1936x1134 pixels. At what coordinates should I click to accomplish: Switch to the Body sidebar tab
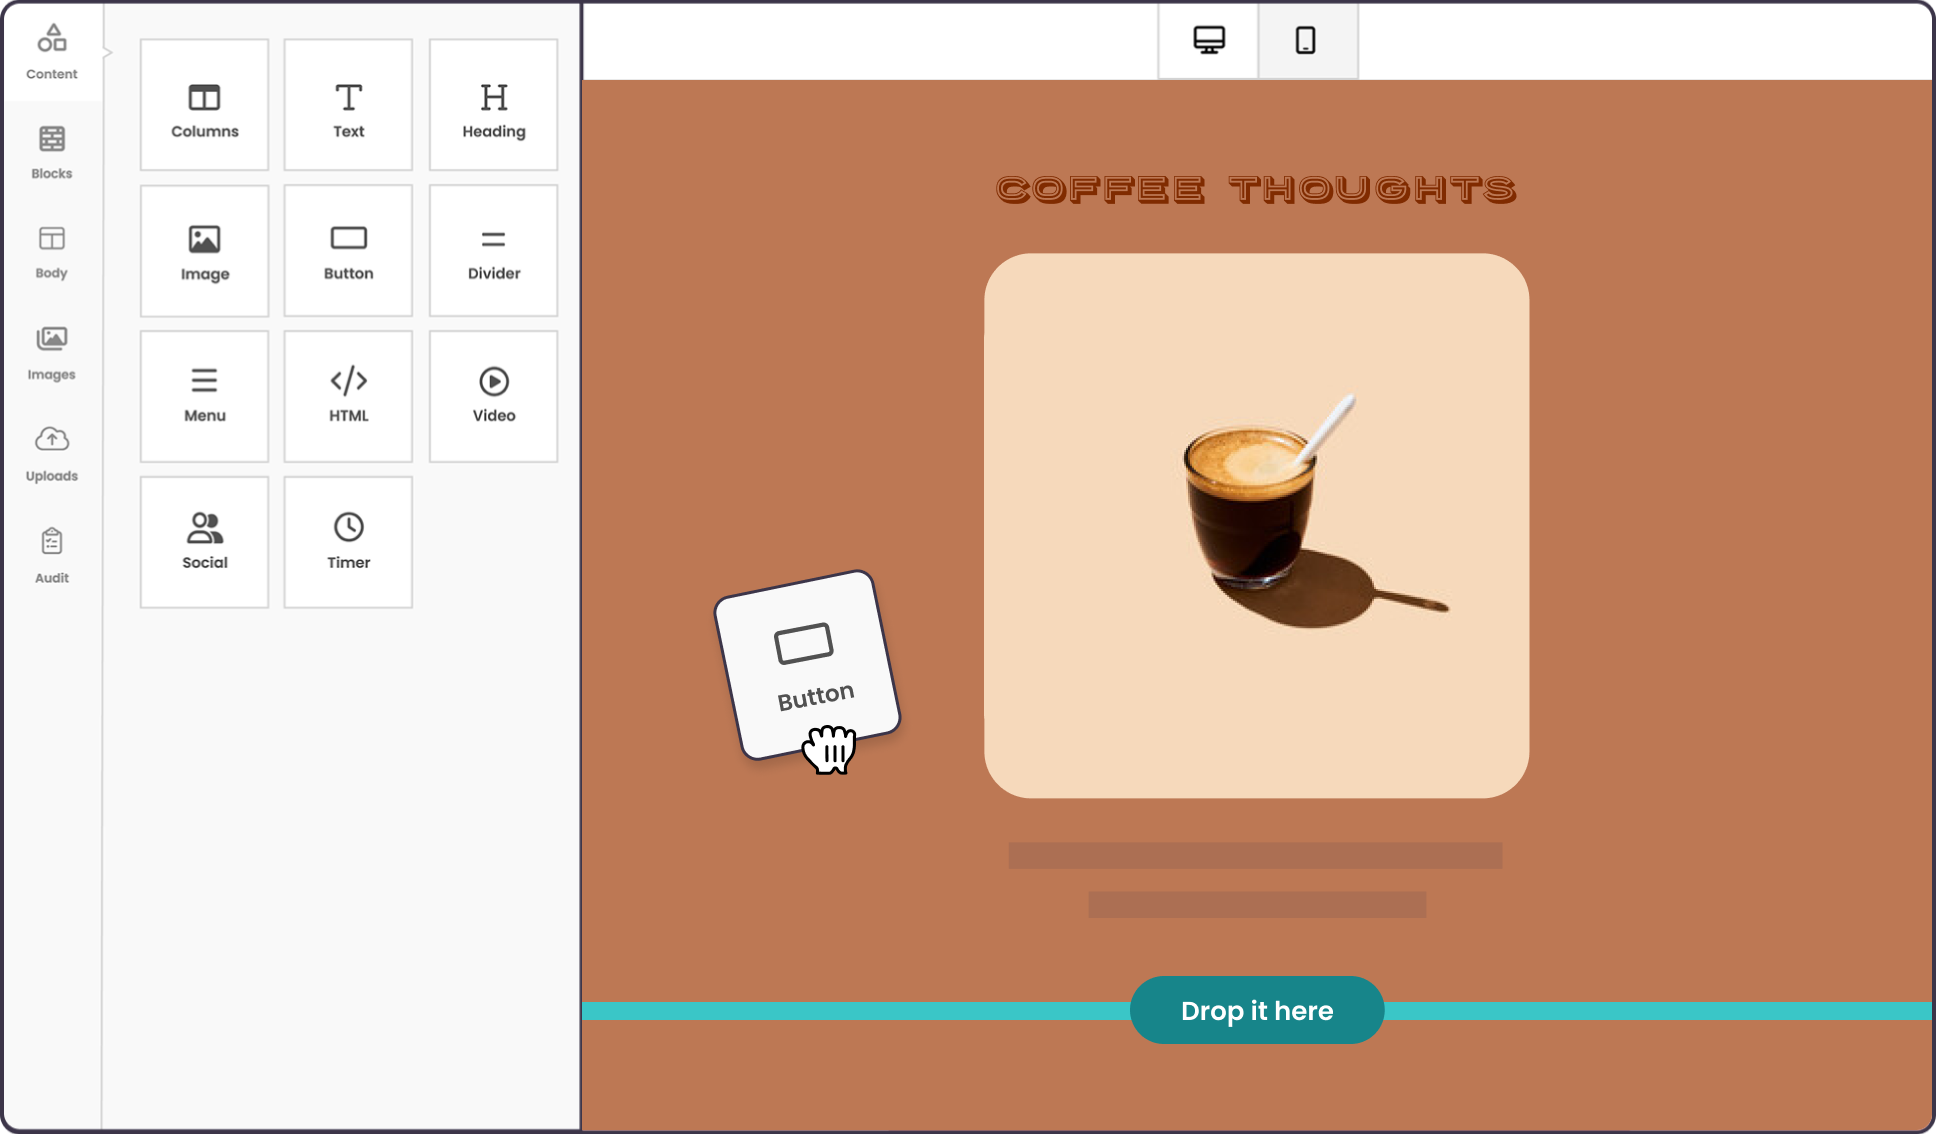pyautogui.click(x=52, y=252)
